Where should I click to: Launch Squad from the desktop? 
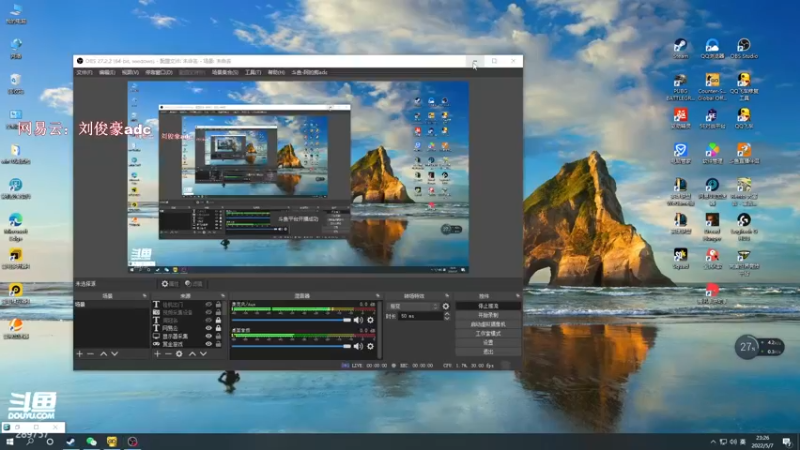(680, 259)
